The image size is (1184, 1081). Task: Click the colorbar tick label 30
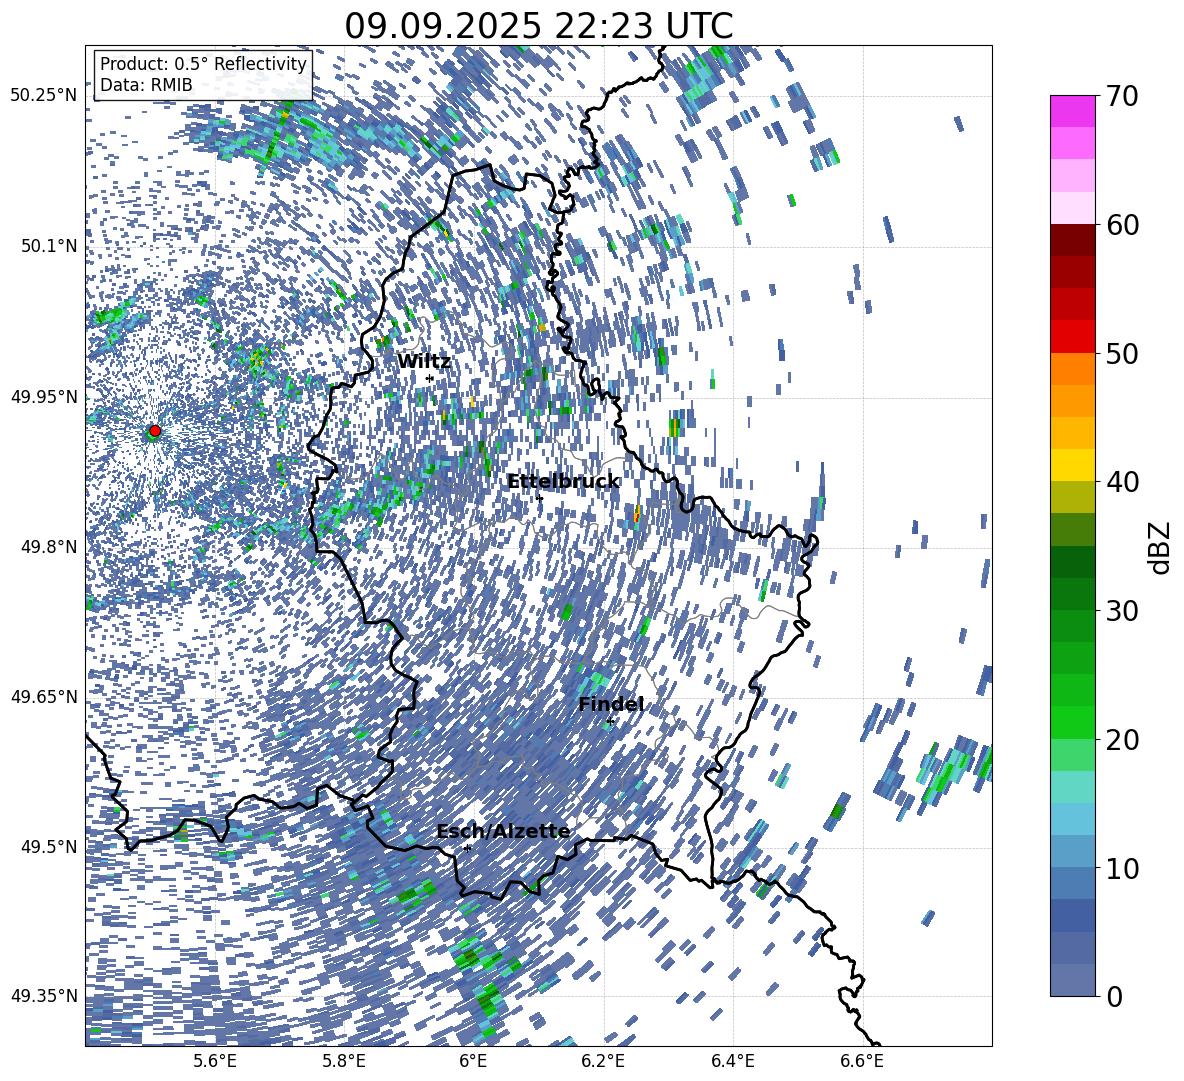click(x=1122, y=611)
